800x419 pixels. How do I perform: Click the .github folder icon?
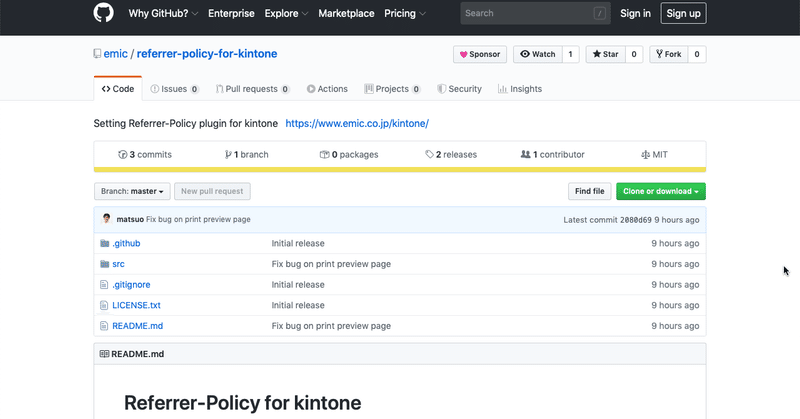105,243
